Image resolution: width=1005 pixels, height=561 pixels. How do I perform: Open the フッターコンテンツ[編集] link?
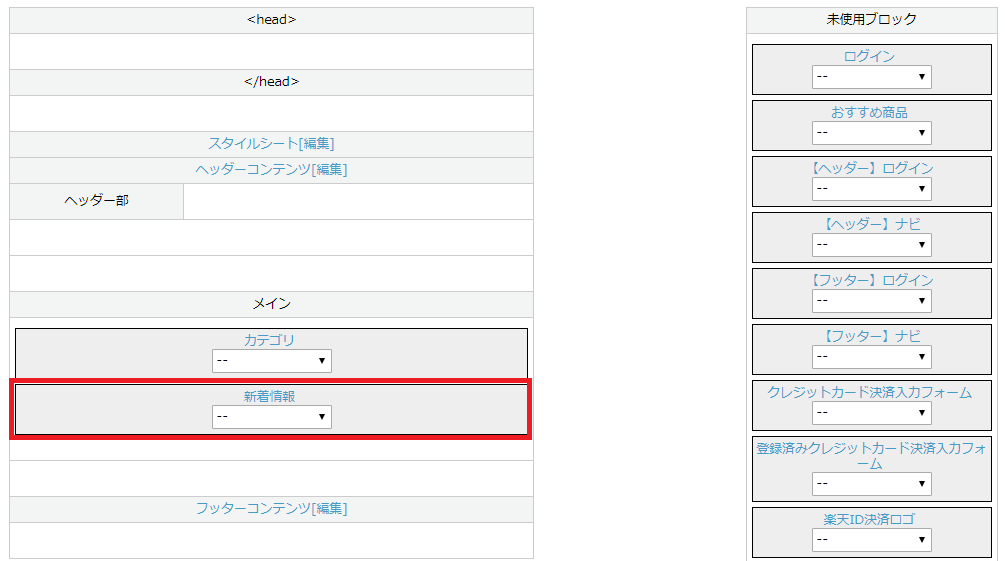(x=271, y=509)
